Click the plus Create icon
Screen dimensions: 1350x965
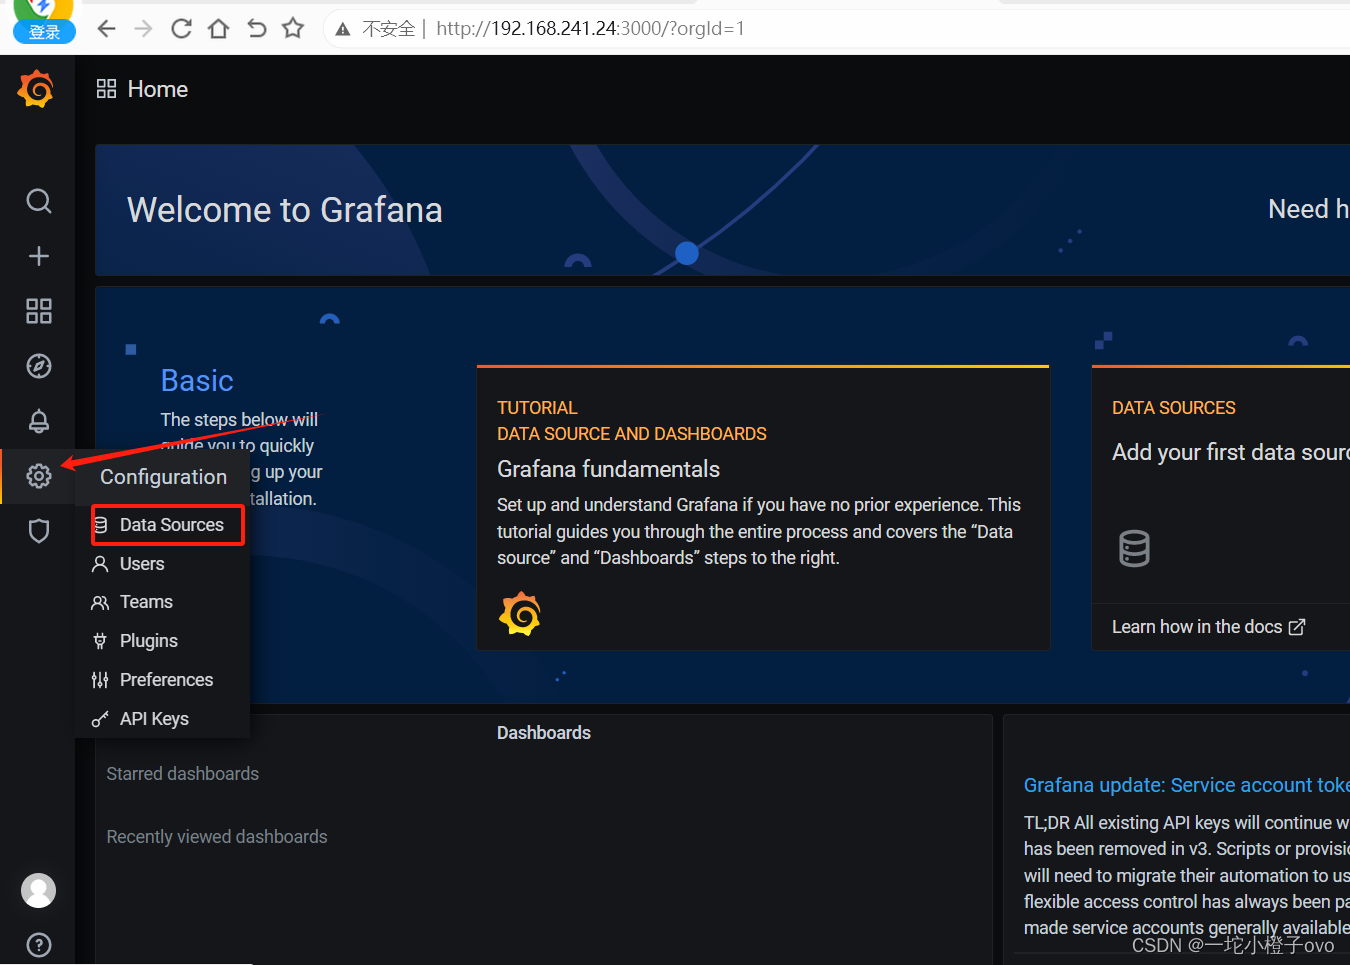click(39, 256)
